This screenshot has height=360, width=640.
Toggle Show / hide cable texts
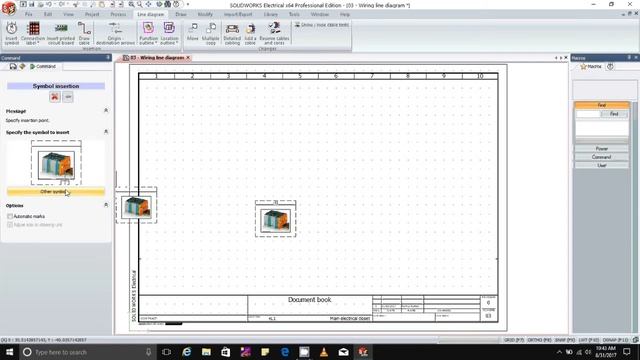pos(322,25)
